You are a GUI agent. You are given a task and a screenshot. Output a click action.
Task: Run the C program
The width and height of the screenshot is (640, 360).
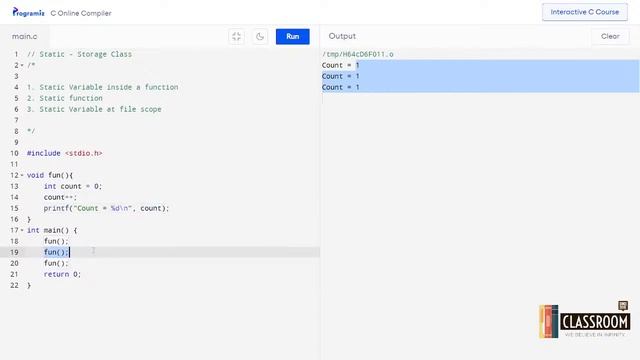pos(292,36)
